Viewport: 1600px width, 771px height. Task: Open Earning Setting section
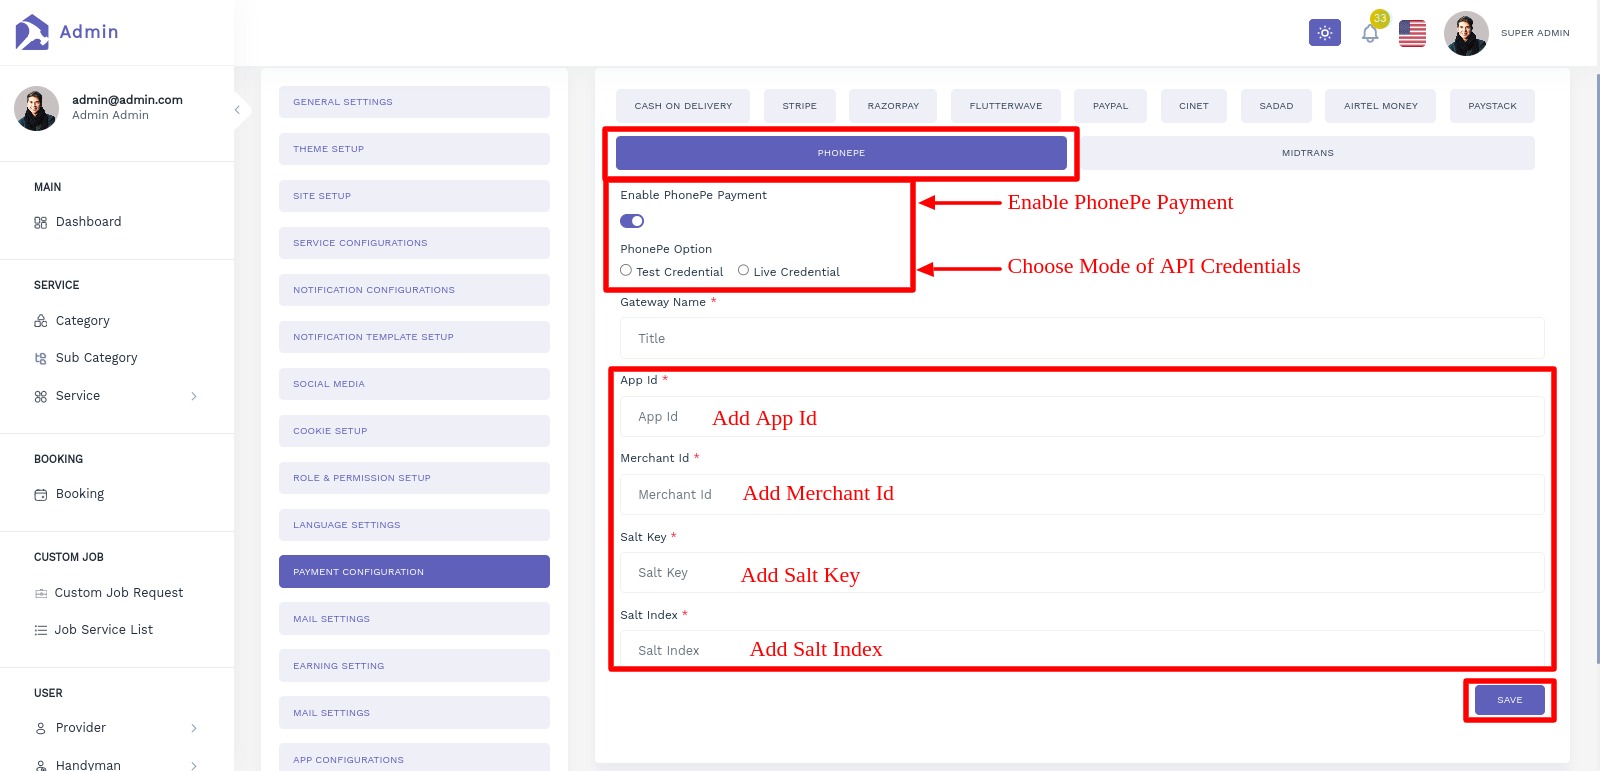click(x=414, y=666)
